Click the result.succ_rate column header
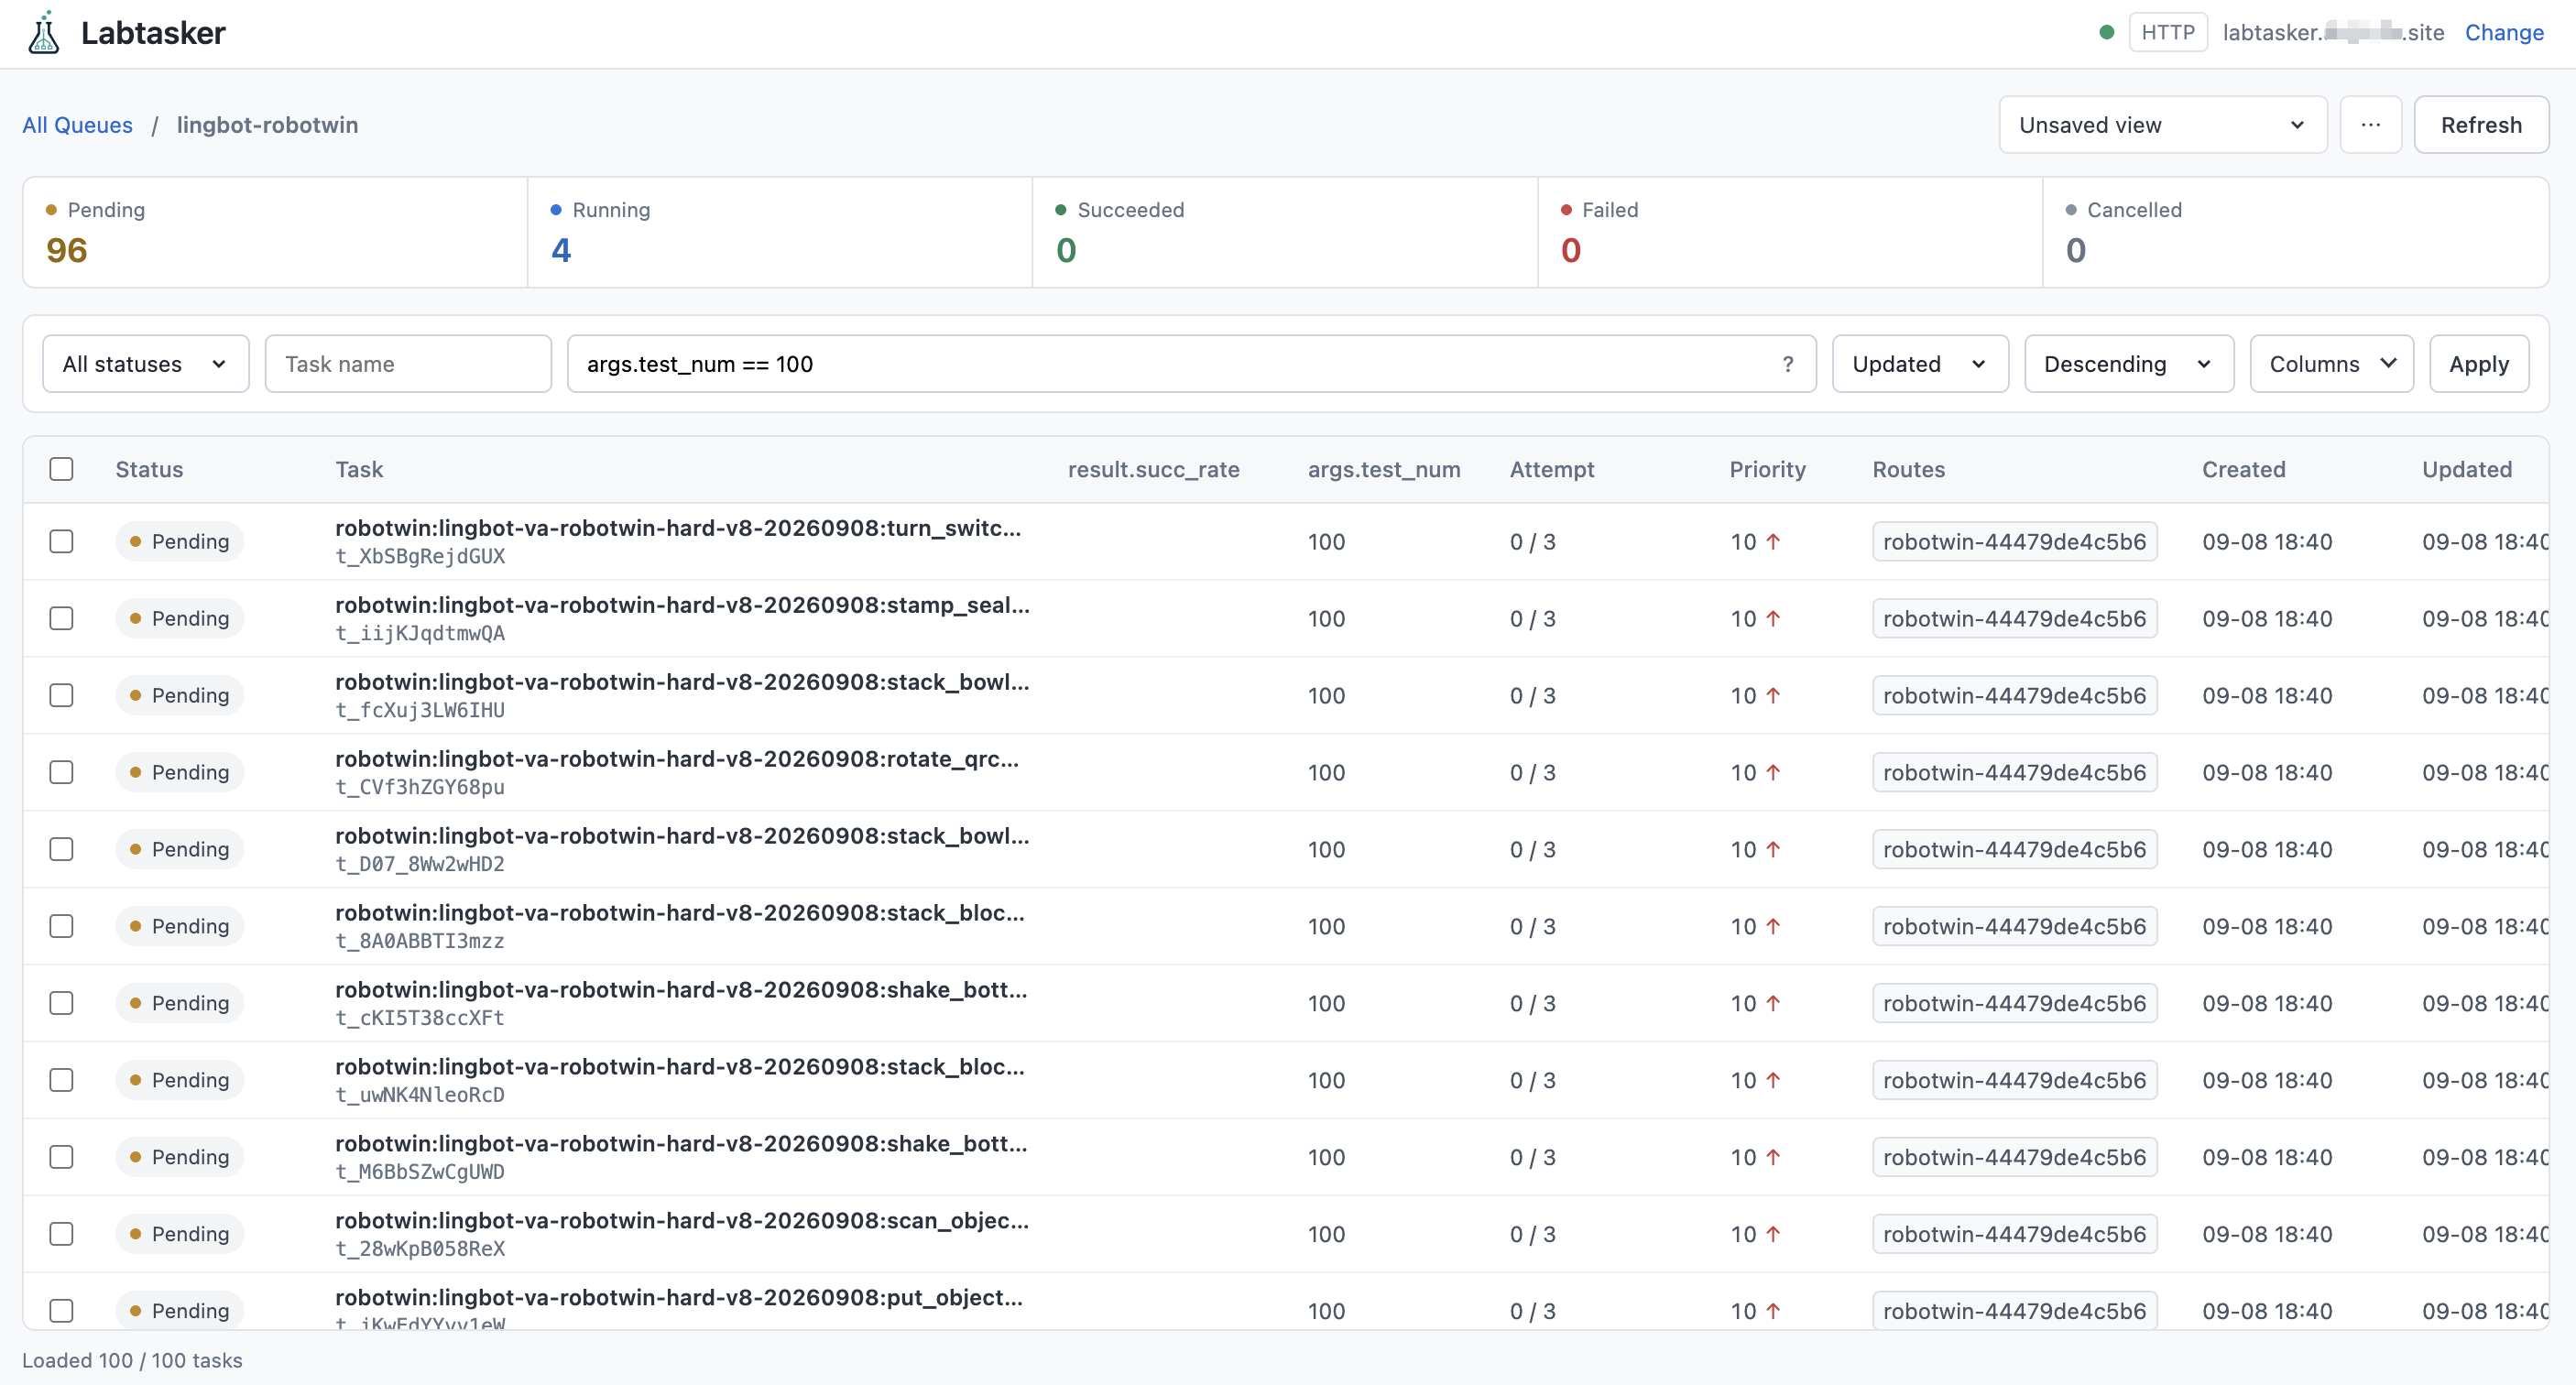 (x=1153, y=469)
